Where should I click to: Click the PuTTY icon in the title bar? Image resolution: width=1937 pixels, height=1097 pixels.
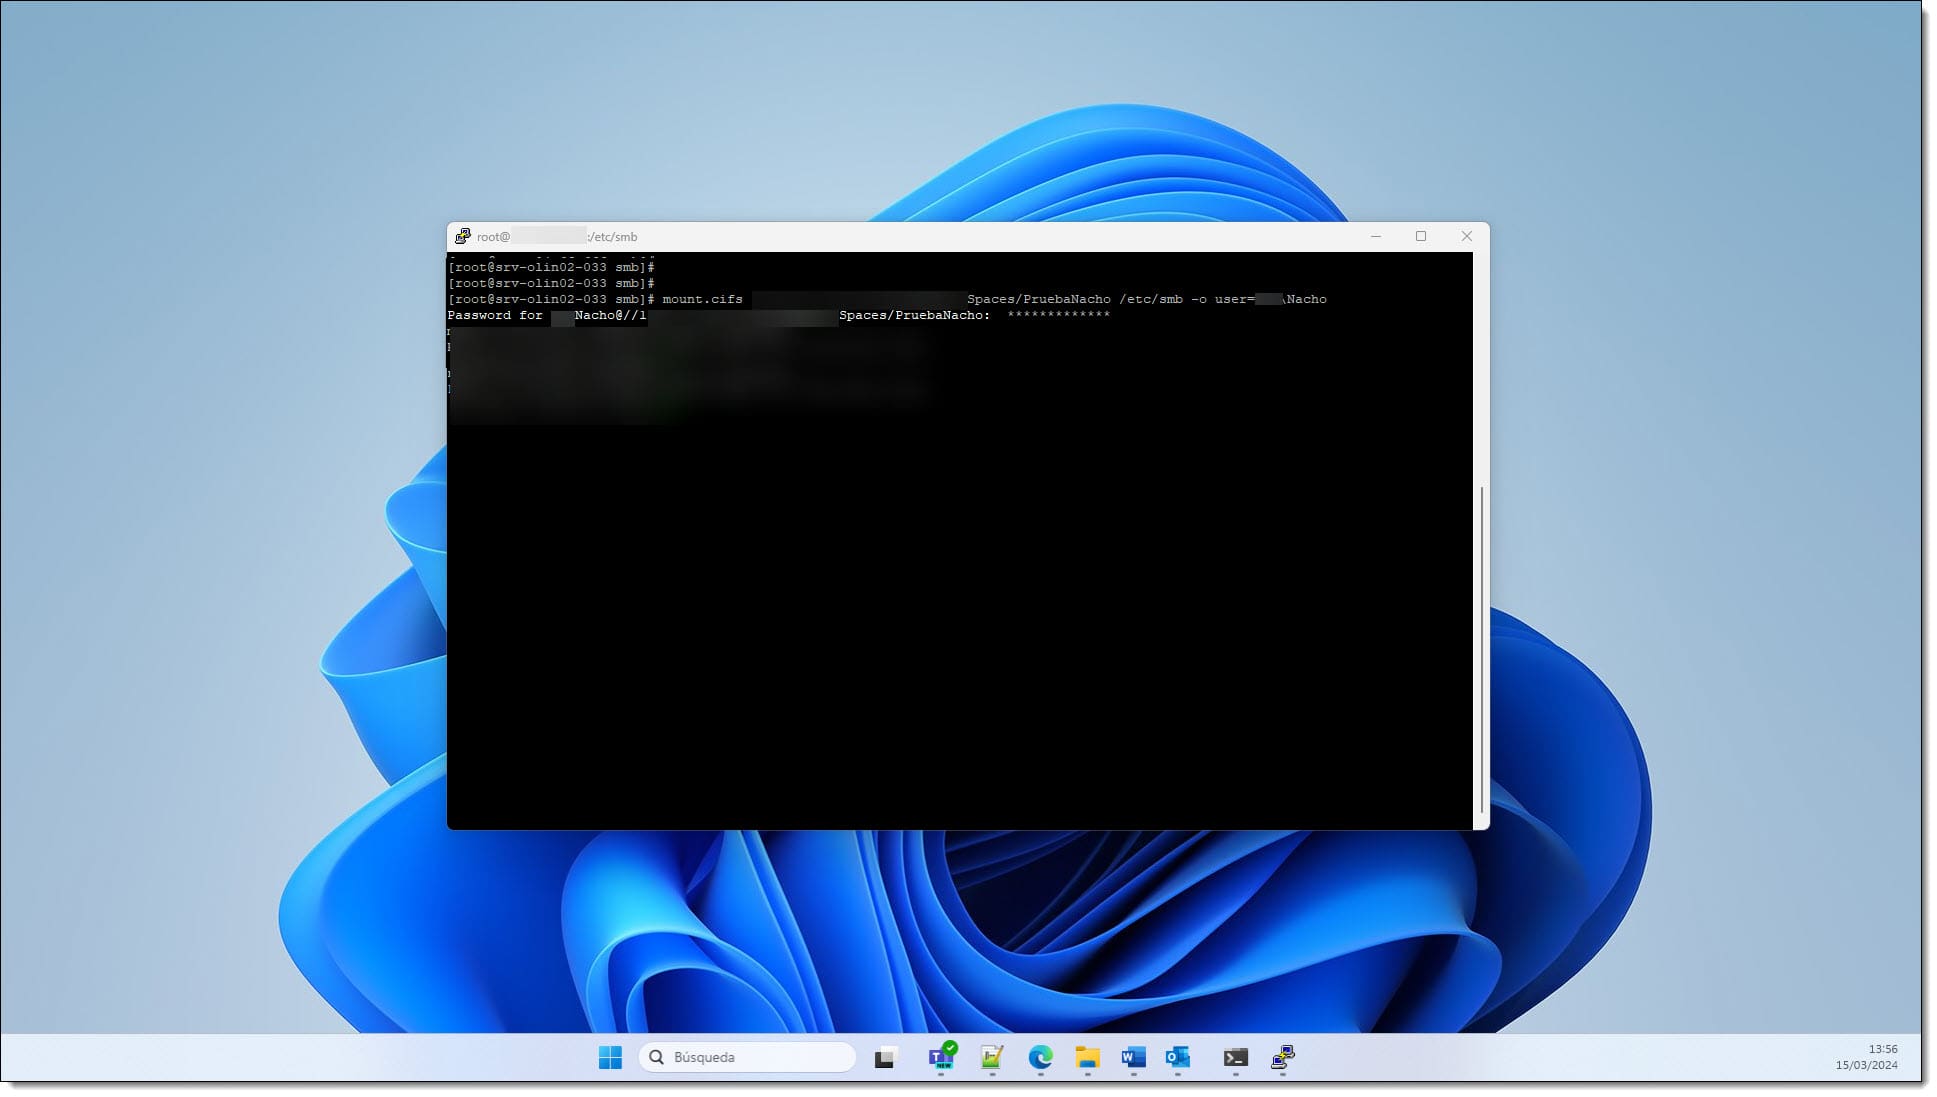tap(462, 237)
